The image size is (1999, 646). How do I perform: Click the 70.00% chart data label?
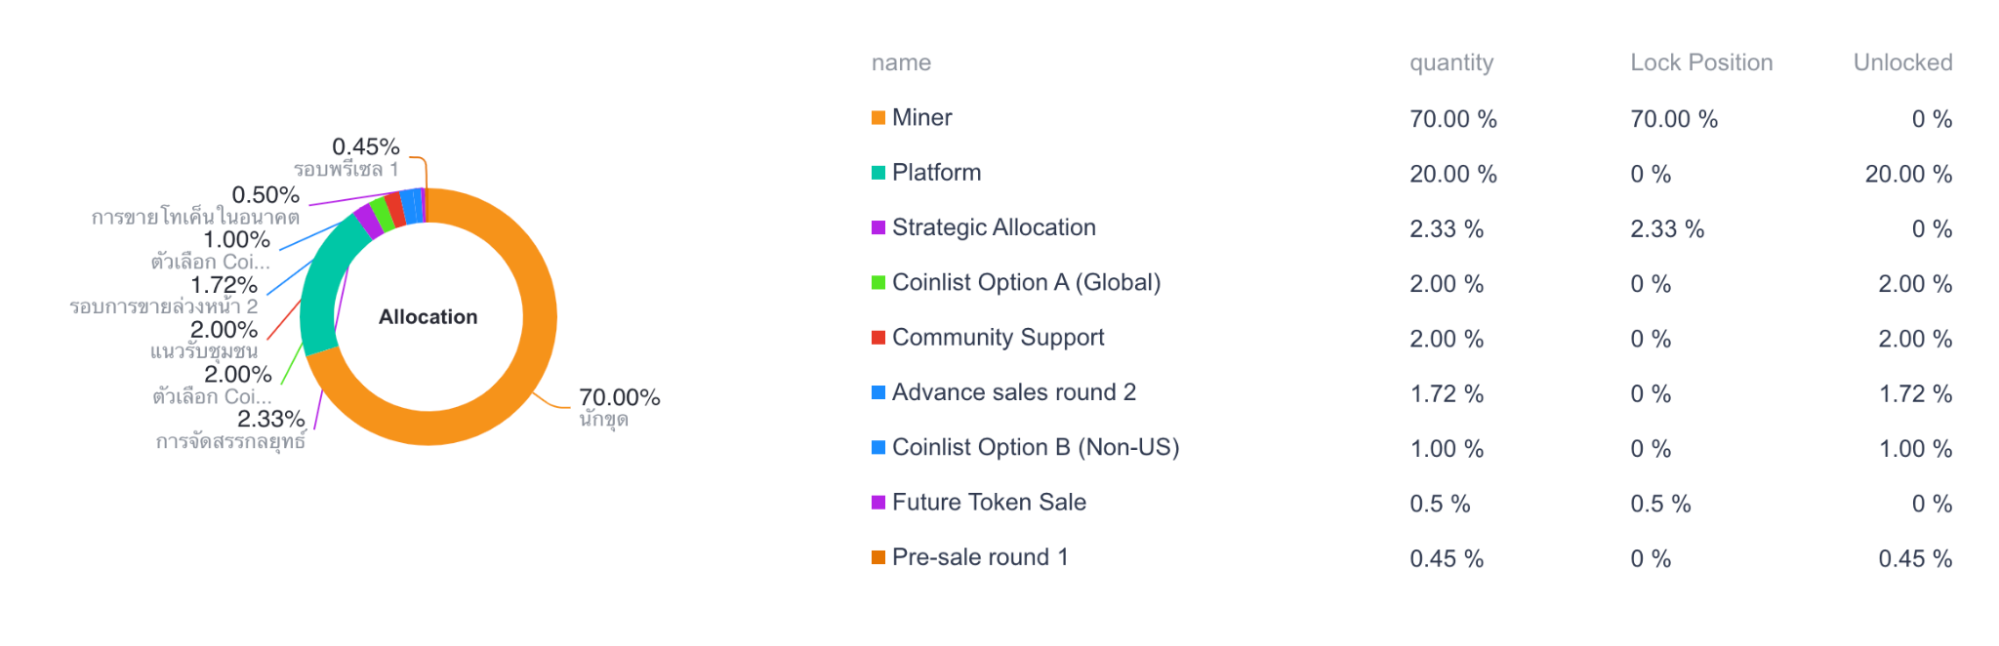(x=619, y=398)
